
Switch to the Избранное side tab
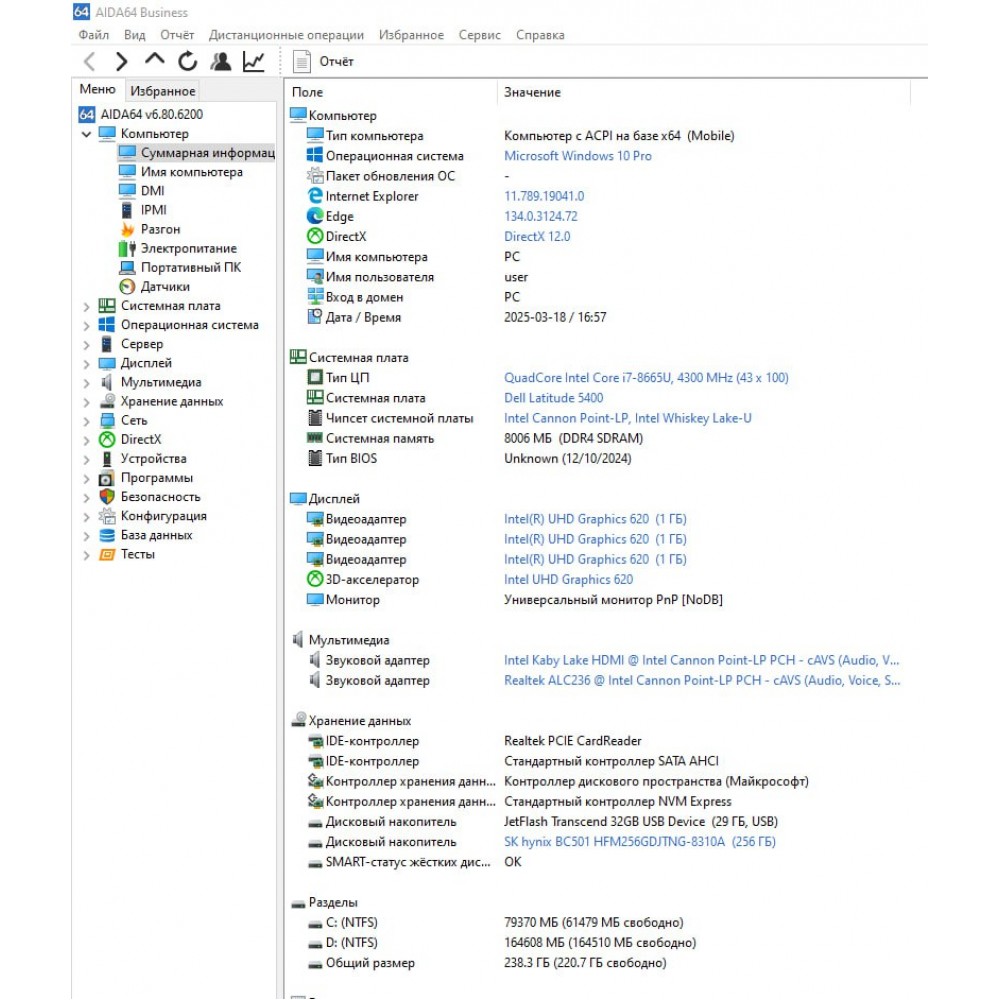163,91
